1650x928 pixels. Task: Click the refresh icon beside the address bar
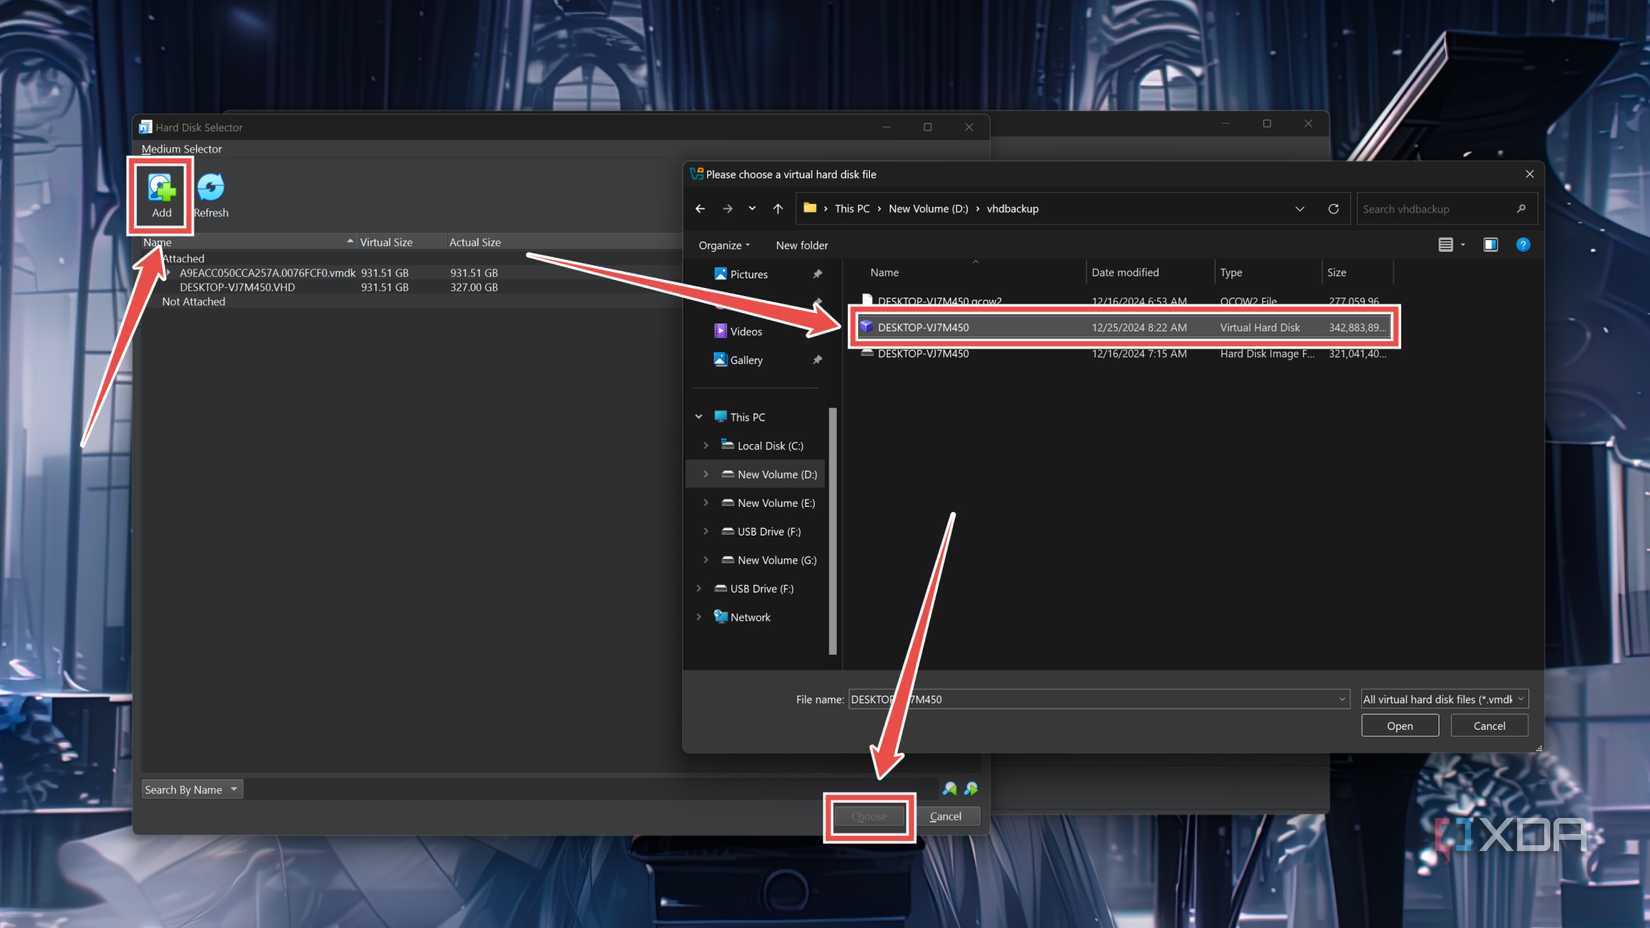(x=1334, y=208)
